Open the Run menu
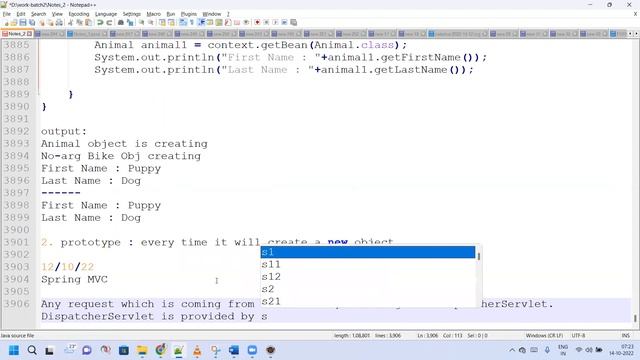This screenshot has width=640, height=360. coord(171,14)
